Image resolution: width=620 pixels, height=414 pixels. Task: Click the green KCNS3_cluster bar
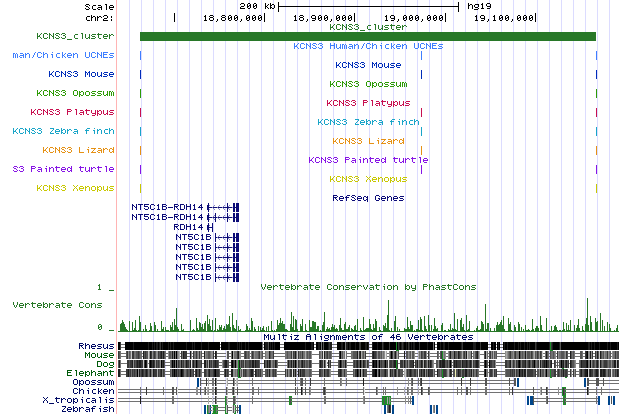(368, 37)
